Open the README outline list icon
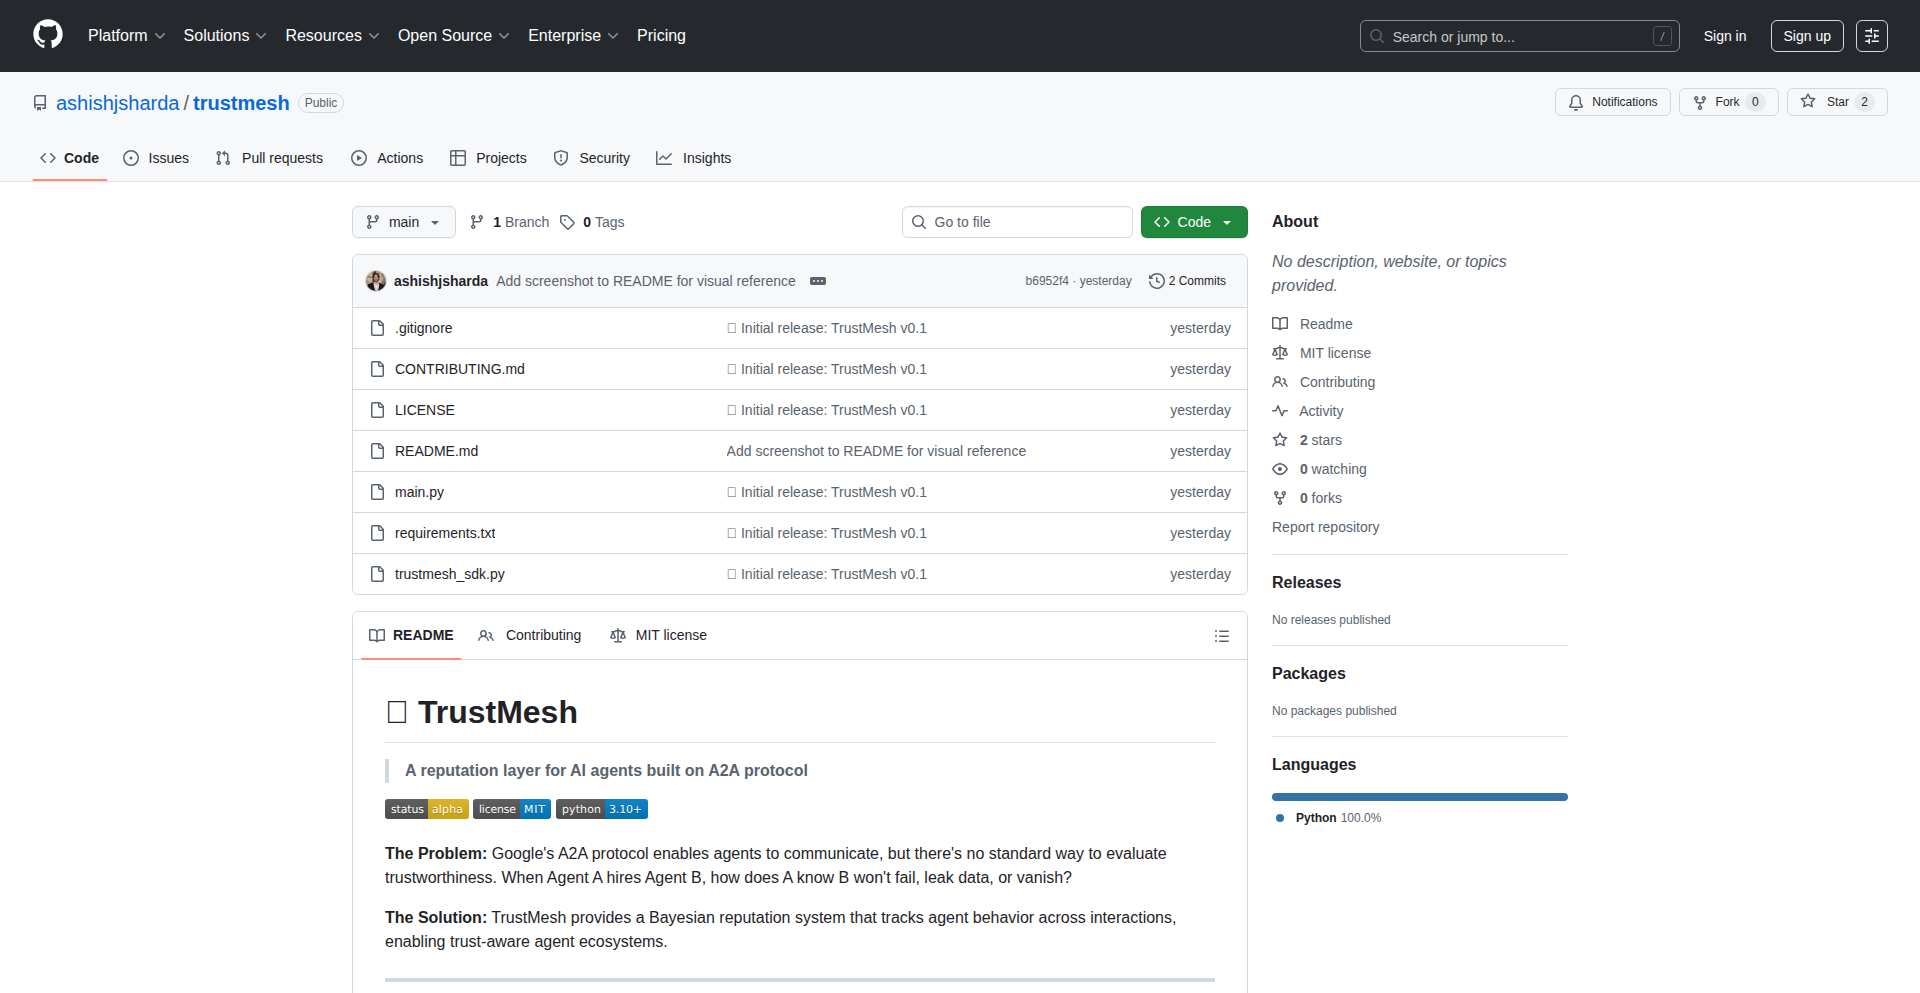Viewport: 1920px width, 993px height. click(x=1221, y=636)
